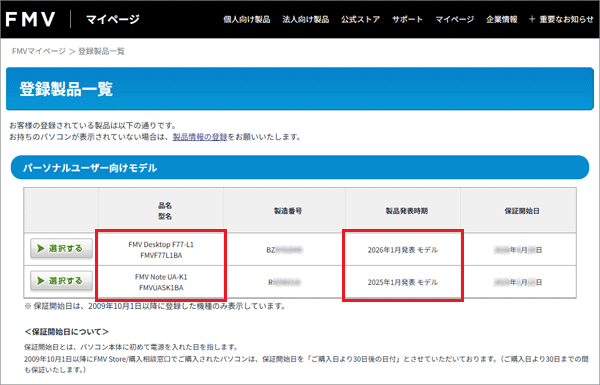Click 選択する for FMV Desktop F77-L1
This screenshot has height=385, width=600.
(x=61, y=249)
